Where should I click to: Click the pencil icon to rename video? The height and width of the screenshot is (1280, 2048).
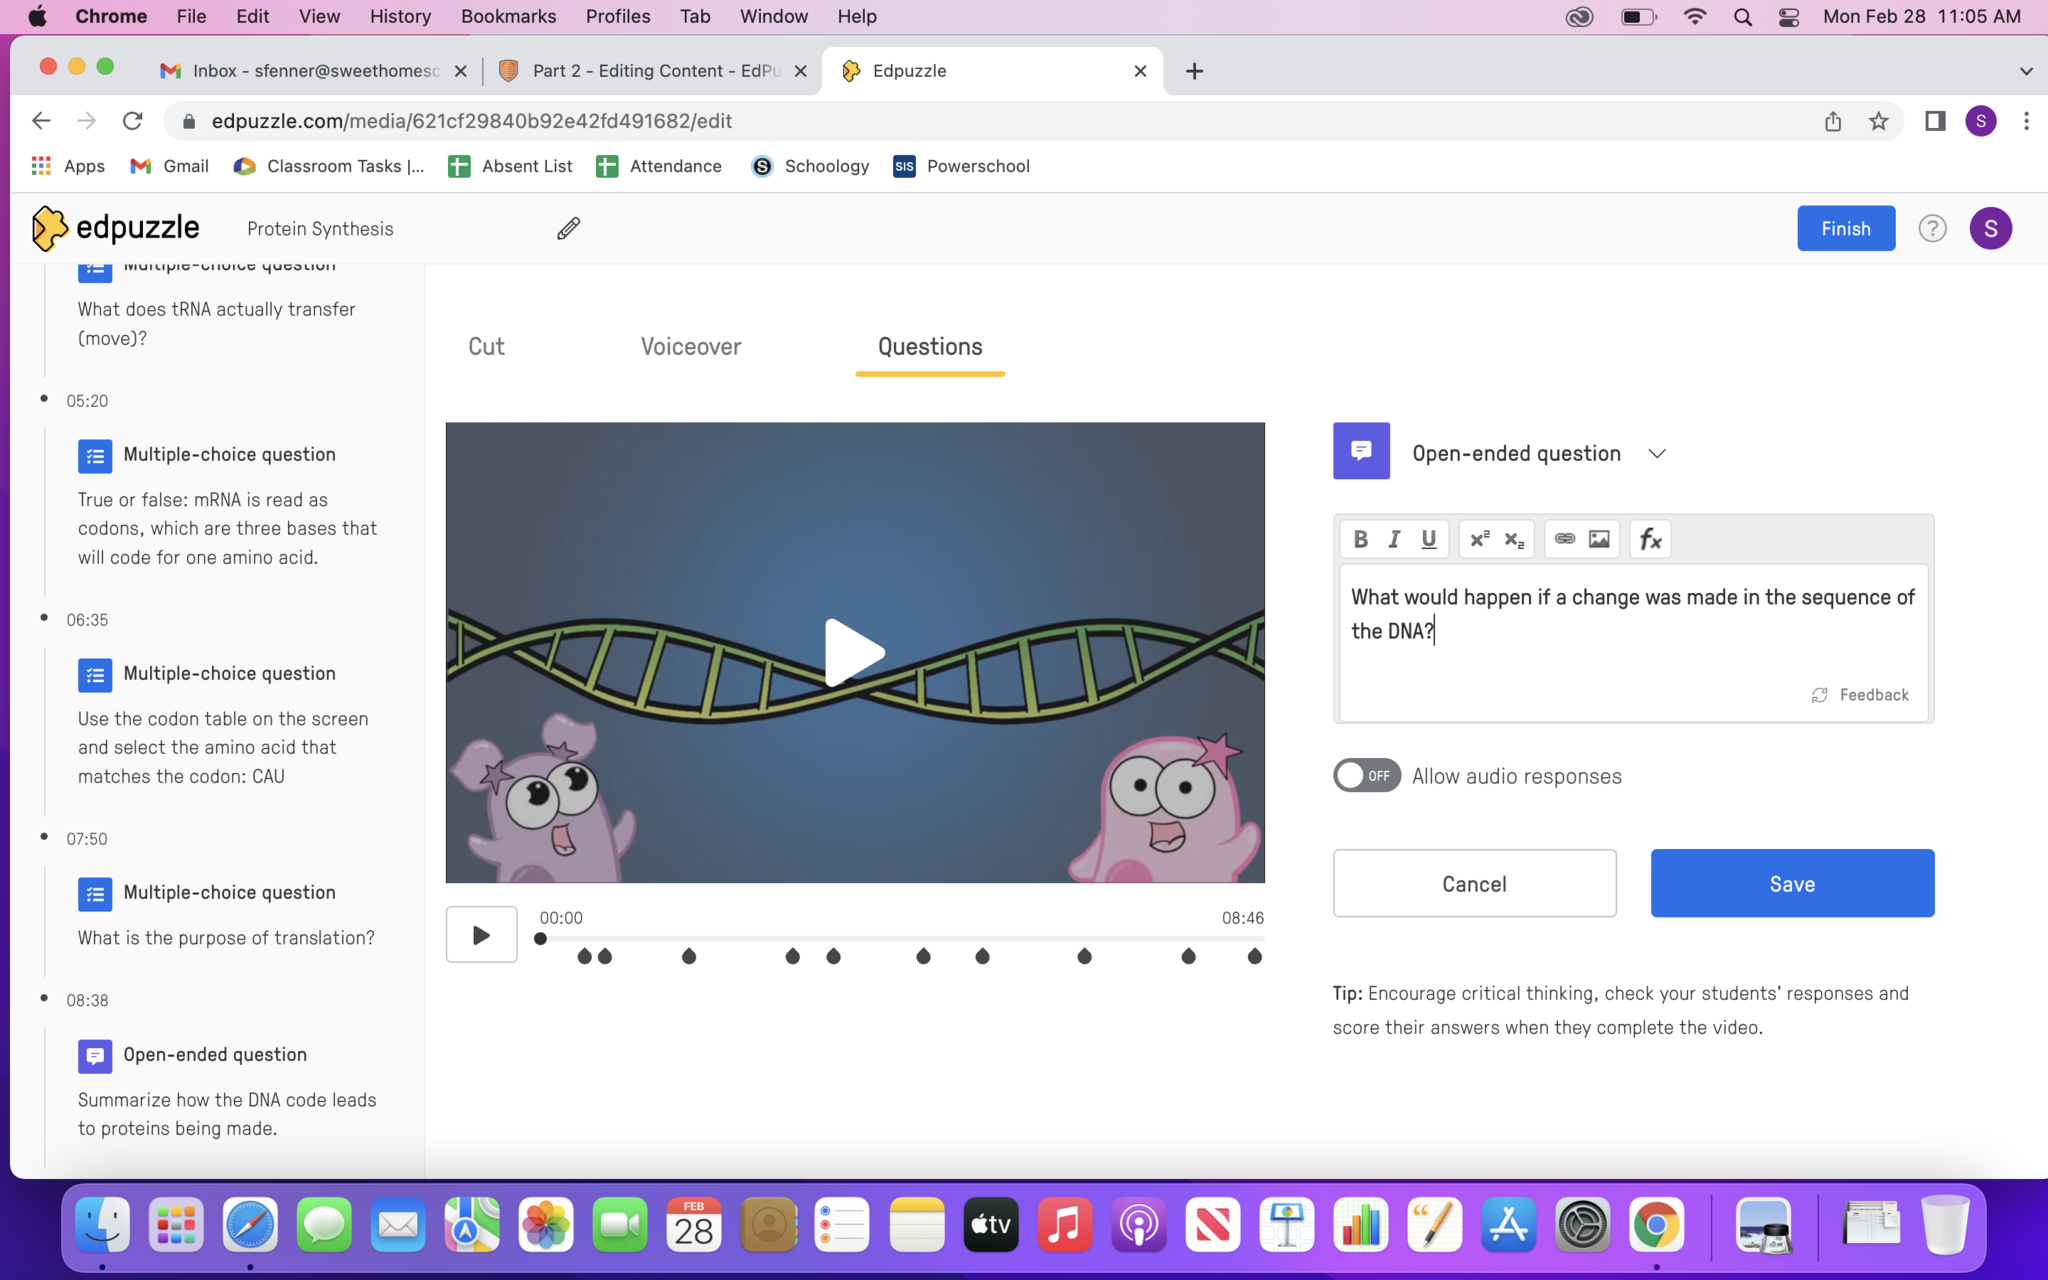tap(568, 229)
